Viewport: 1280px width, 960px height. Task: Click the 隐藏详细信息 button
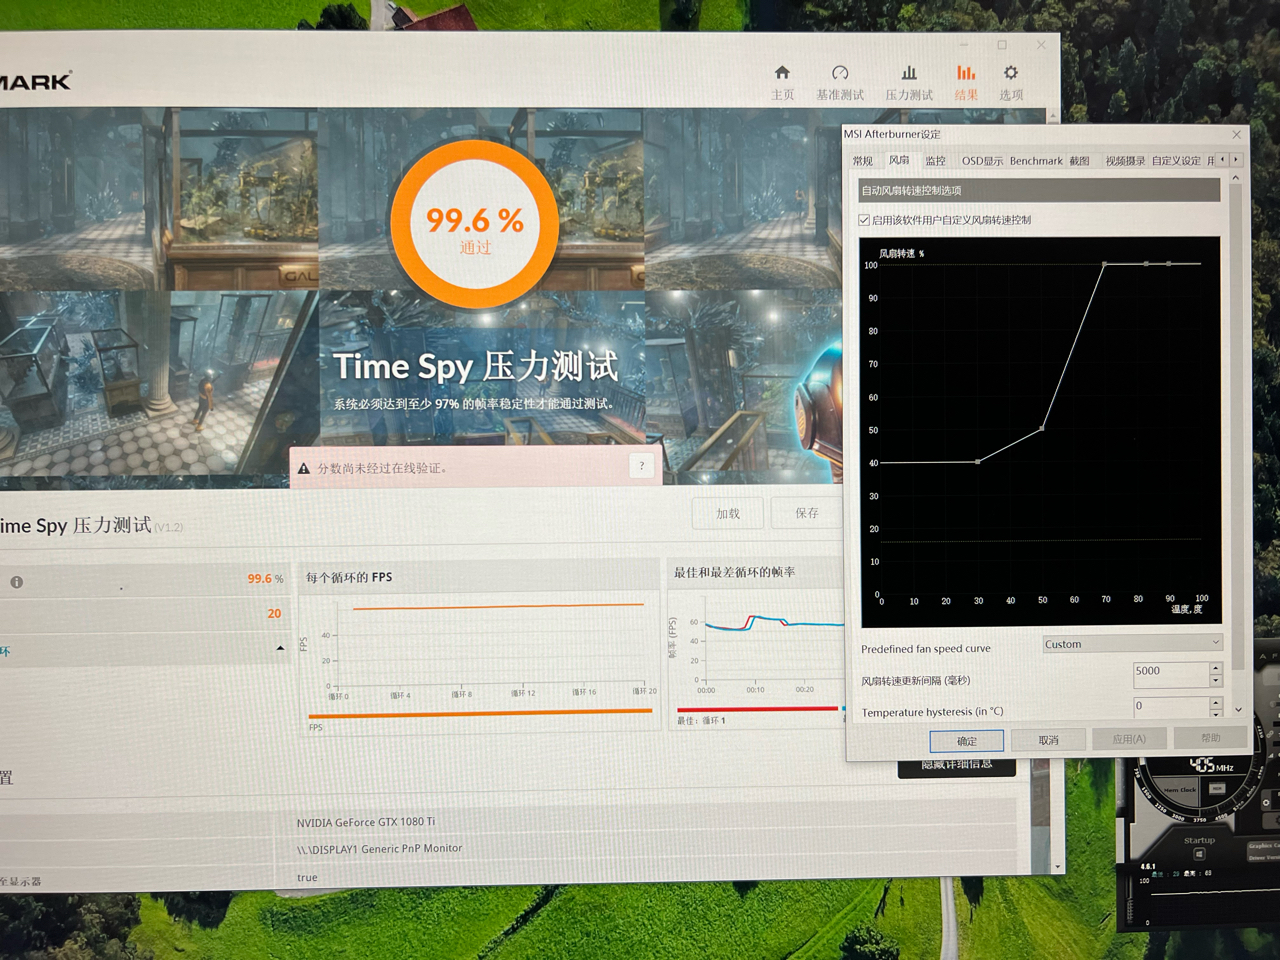click(957, 766)
